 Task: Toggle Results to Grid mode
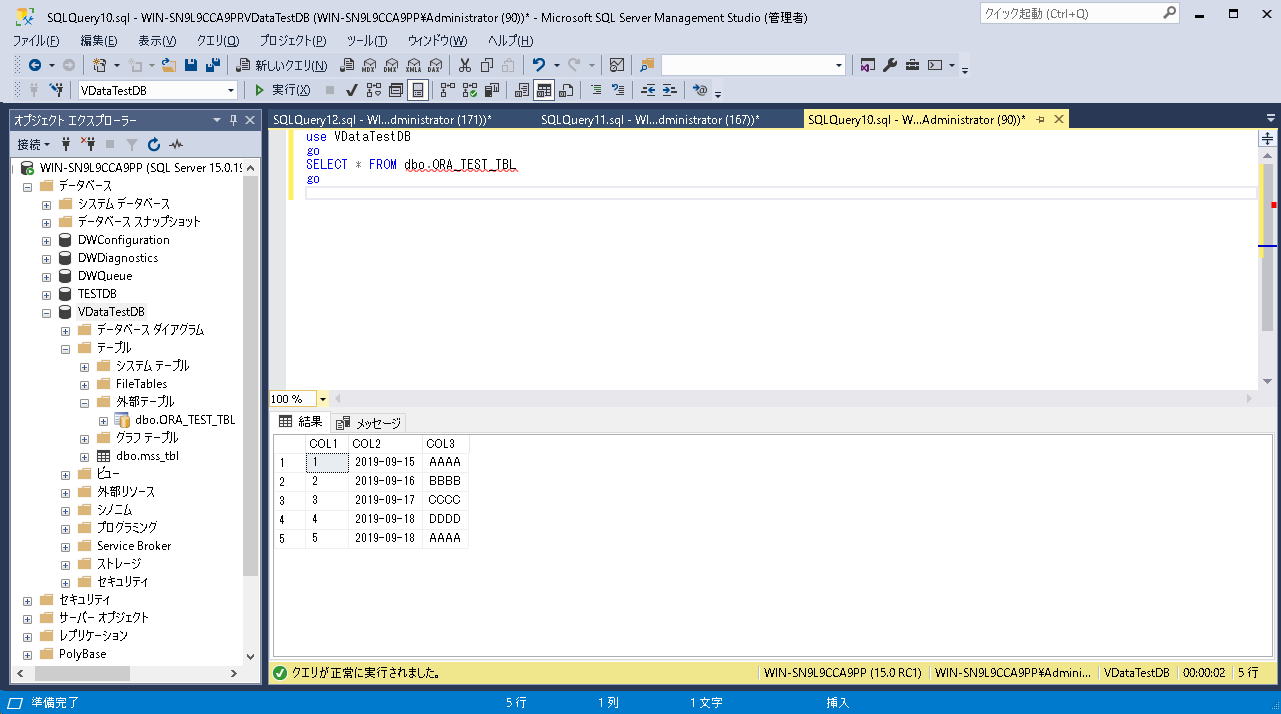pyautogui.click(x=544, y=90)
